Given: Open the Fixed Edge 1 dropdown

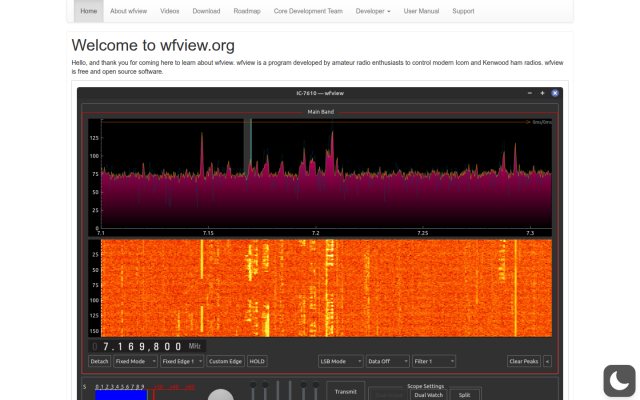Looking at the screenshot, I should click(x=182, y=361).
